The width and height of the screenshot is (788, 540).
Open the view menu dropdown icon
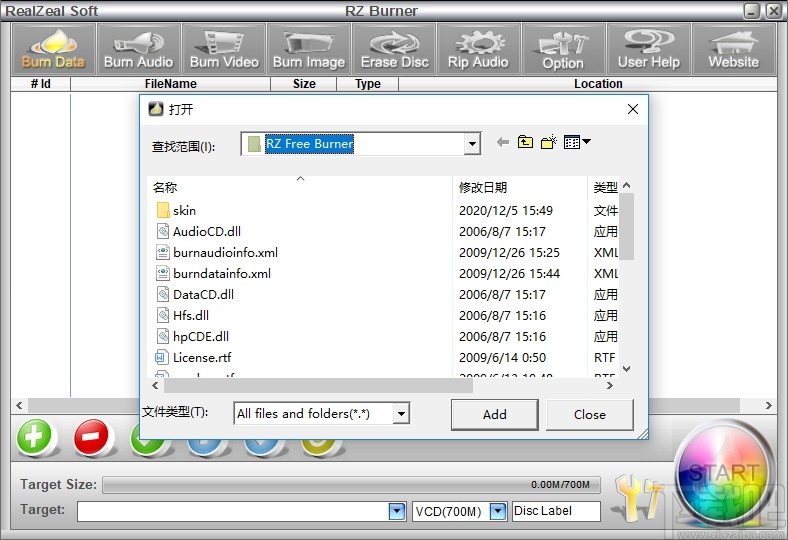tap(577, 142)
